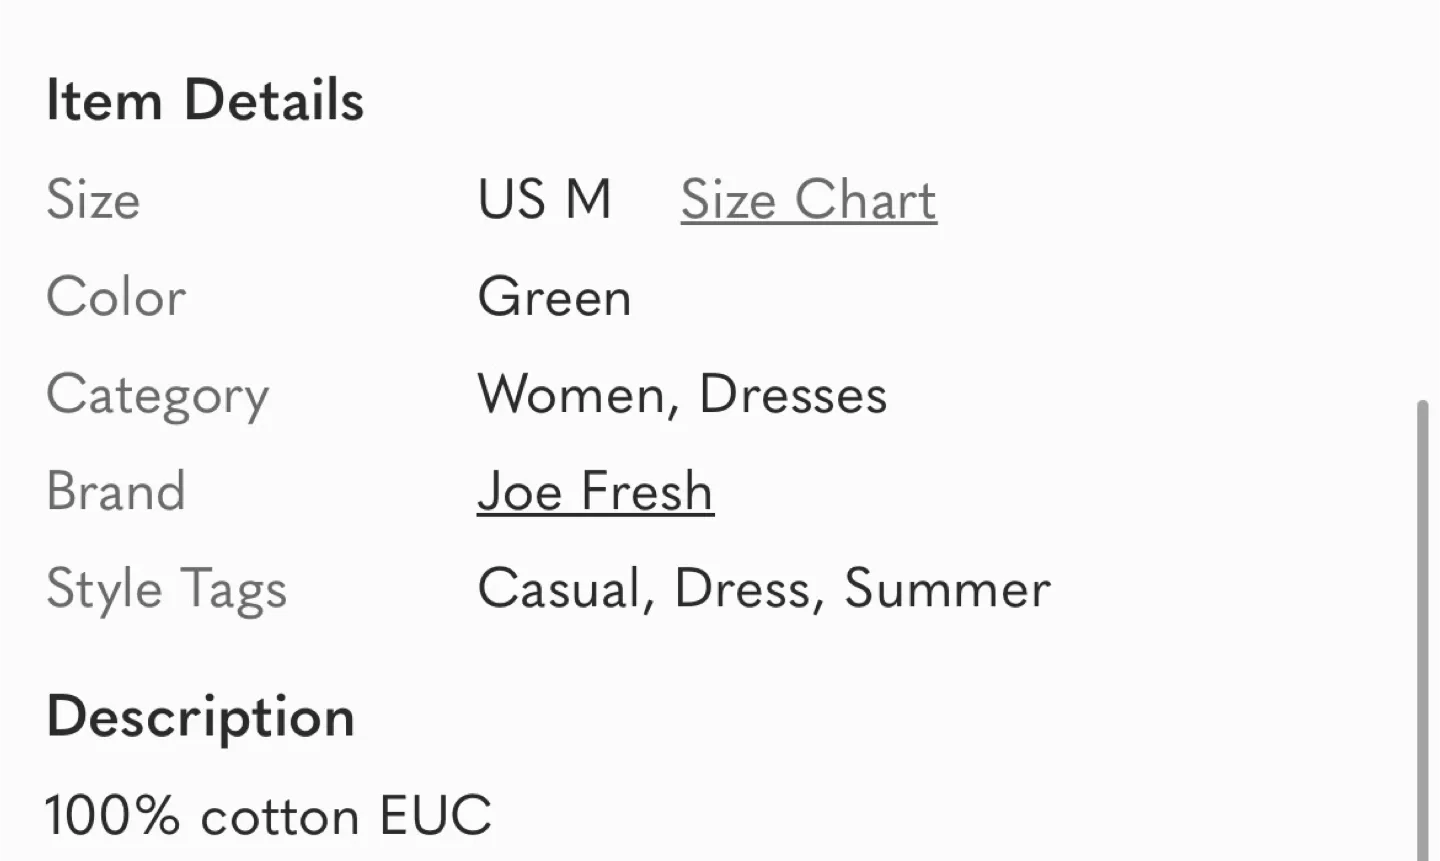The width and height of the screenshot is (1440, 861).
Task: Click the Color row label
Action: [x=116, y=296]
